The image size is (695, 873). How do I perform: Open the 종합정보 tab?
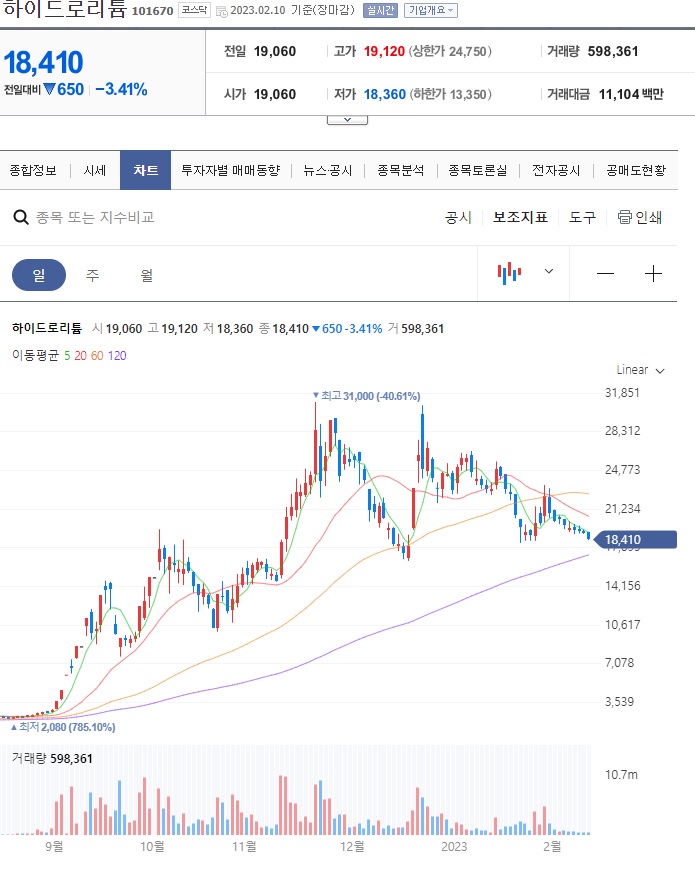pyautogui.click(x=33, y=170)
